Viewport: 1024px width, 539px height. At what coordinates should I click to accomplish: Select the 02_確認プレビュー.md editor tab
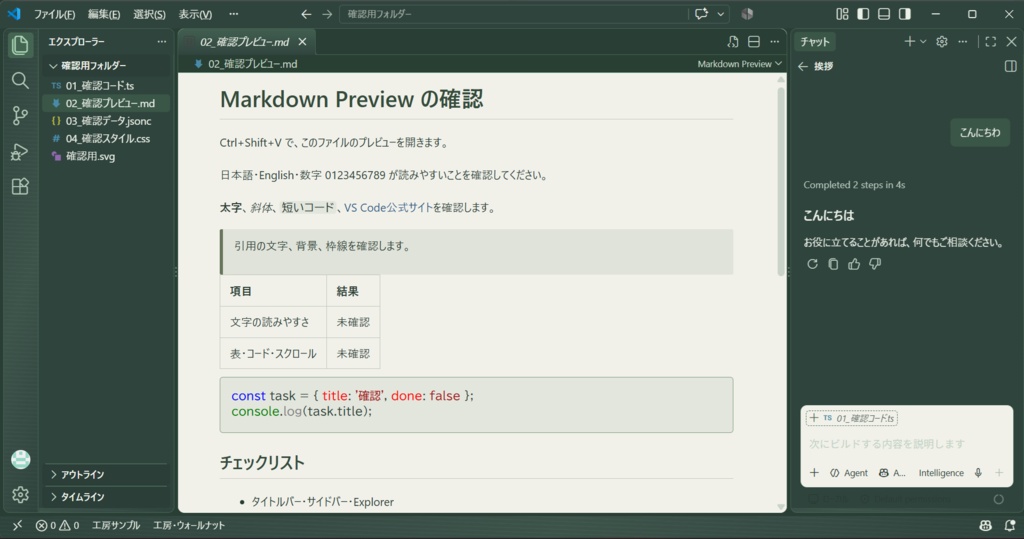(x=246, y=42)
